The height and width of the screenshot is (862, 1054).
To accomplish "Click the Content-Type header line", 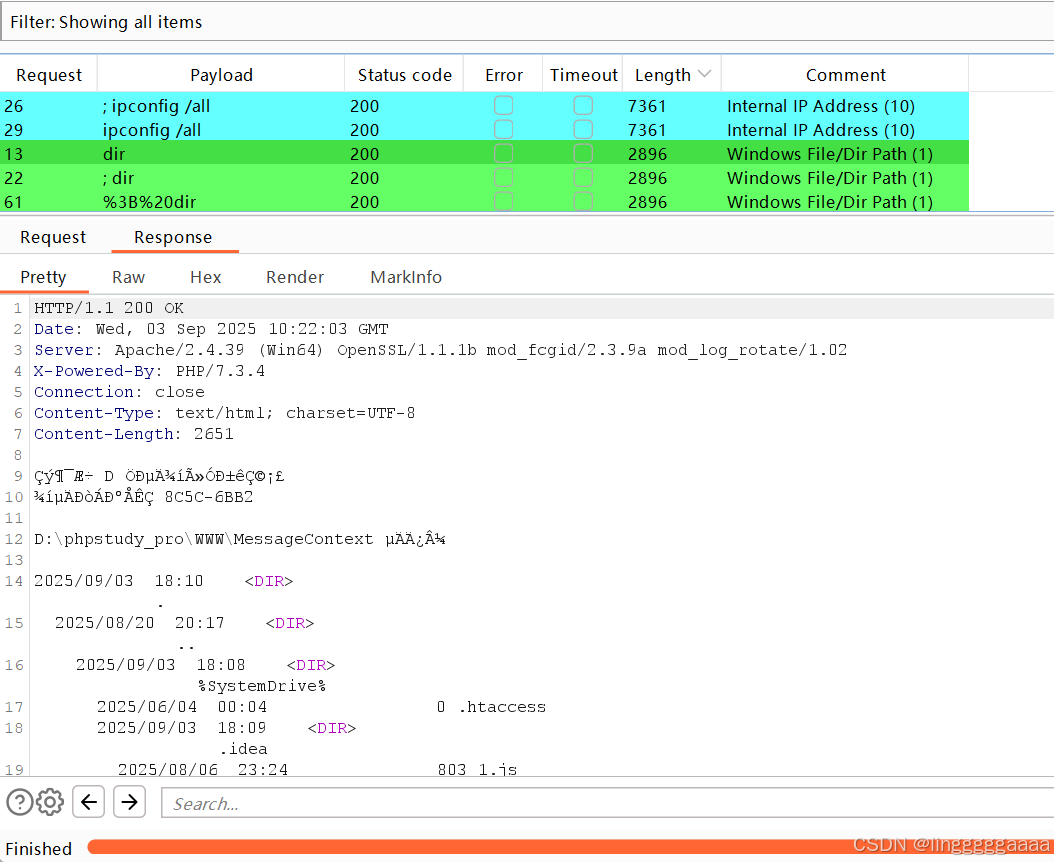I will coord(225,413).
